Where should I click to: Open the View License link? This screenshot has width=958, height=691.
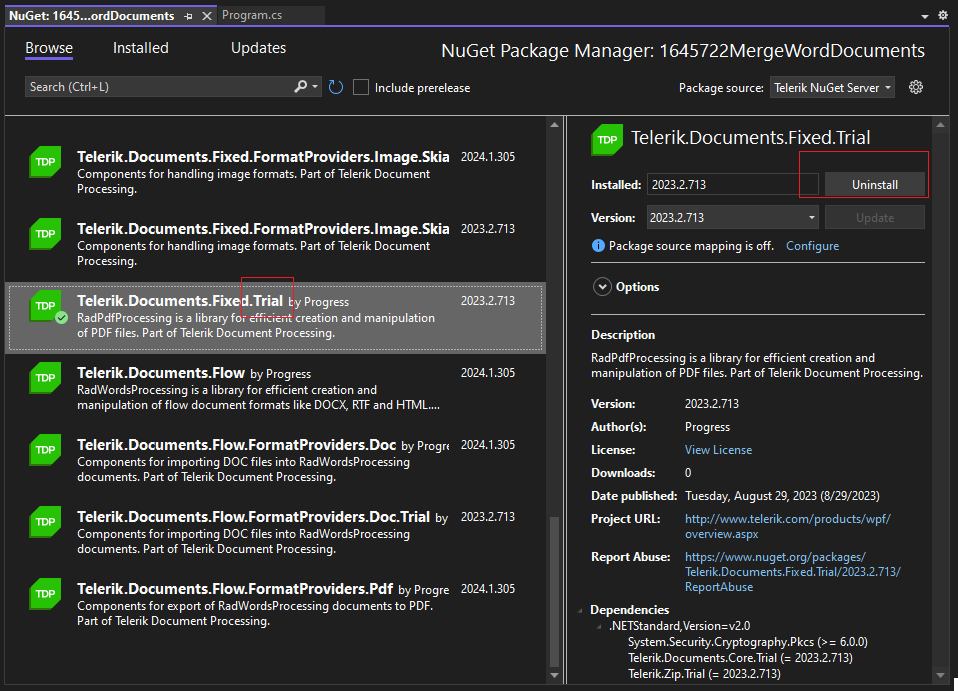click(x=718, y=450)
